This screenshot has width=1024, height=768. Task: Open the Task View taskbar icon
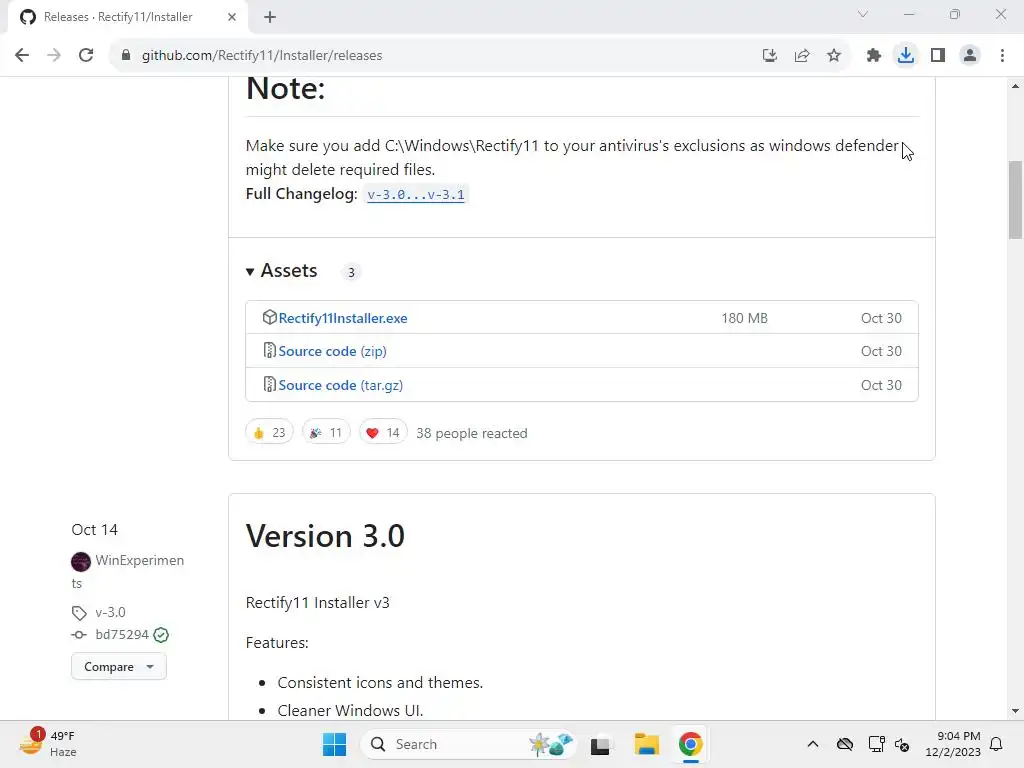click(x=600, y=744)
